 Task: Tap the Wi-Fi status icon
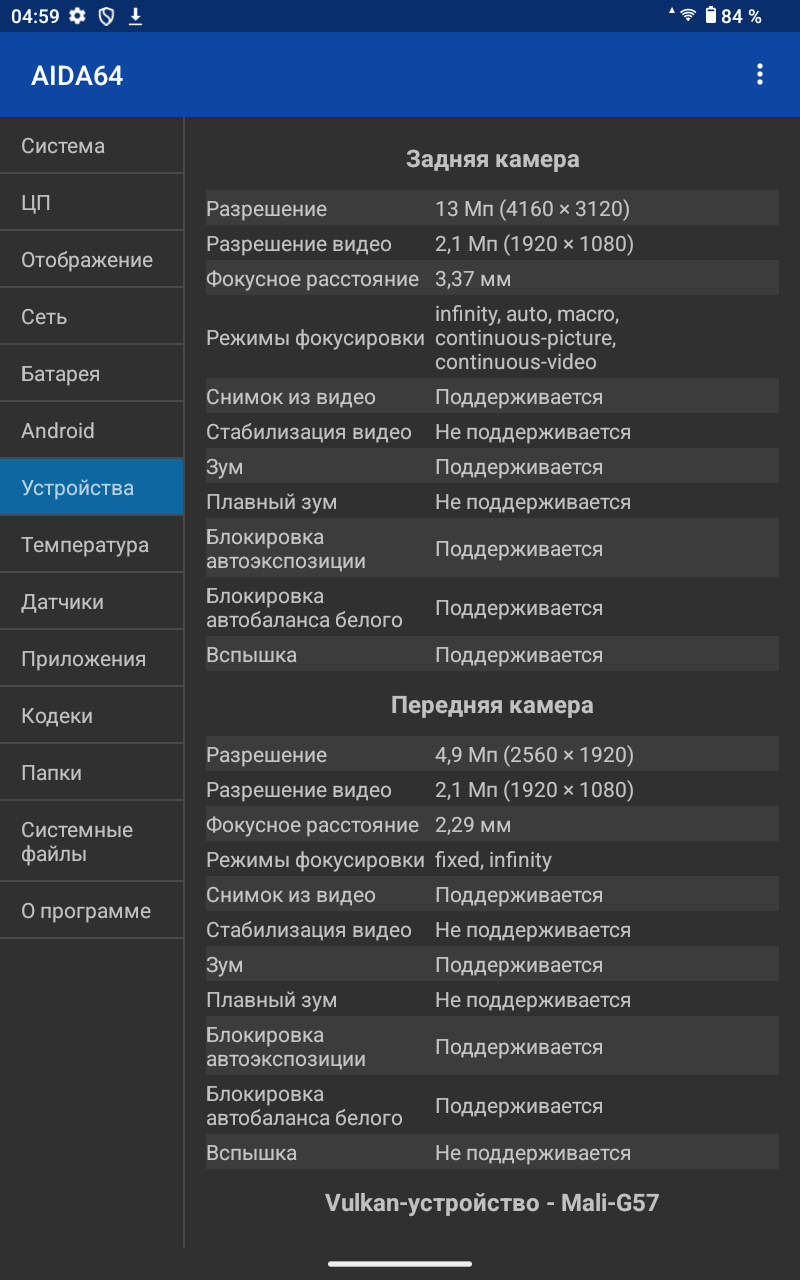coord(687,15)
